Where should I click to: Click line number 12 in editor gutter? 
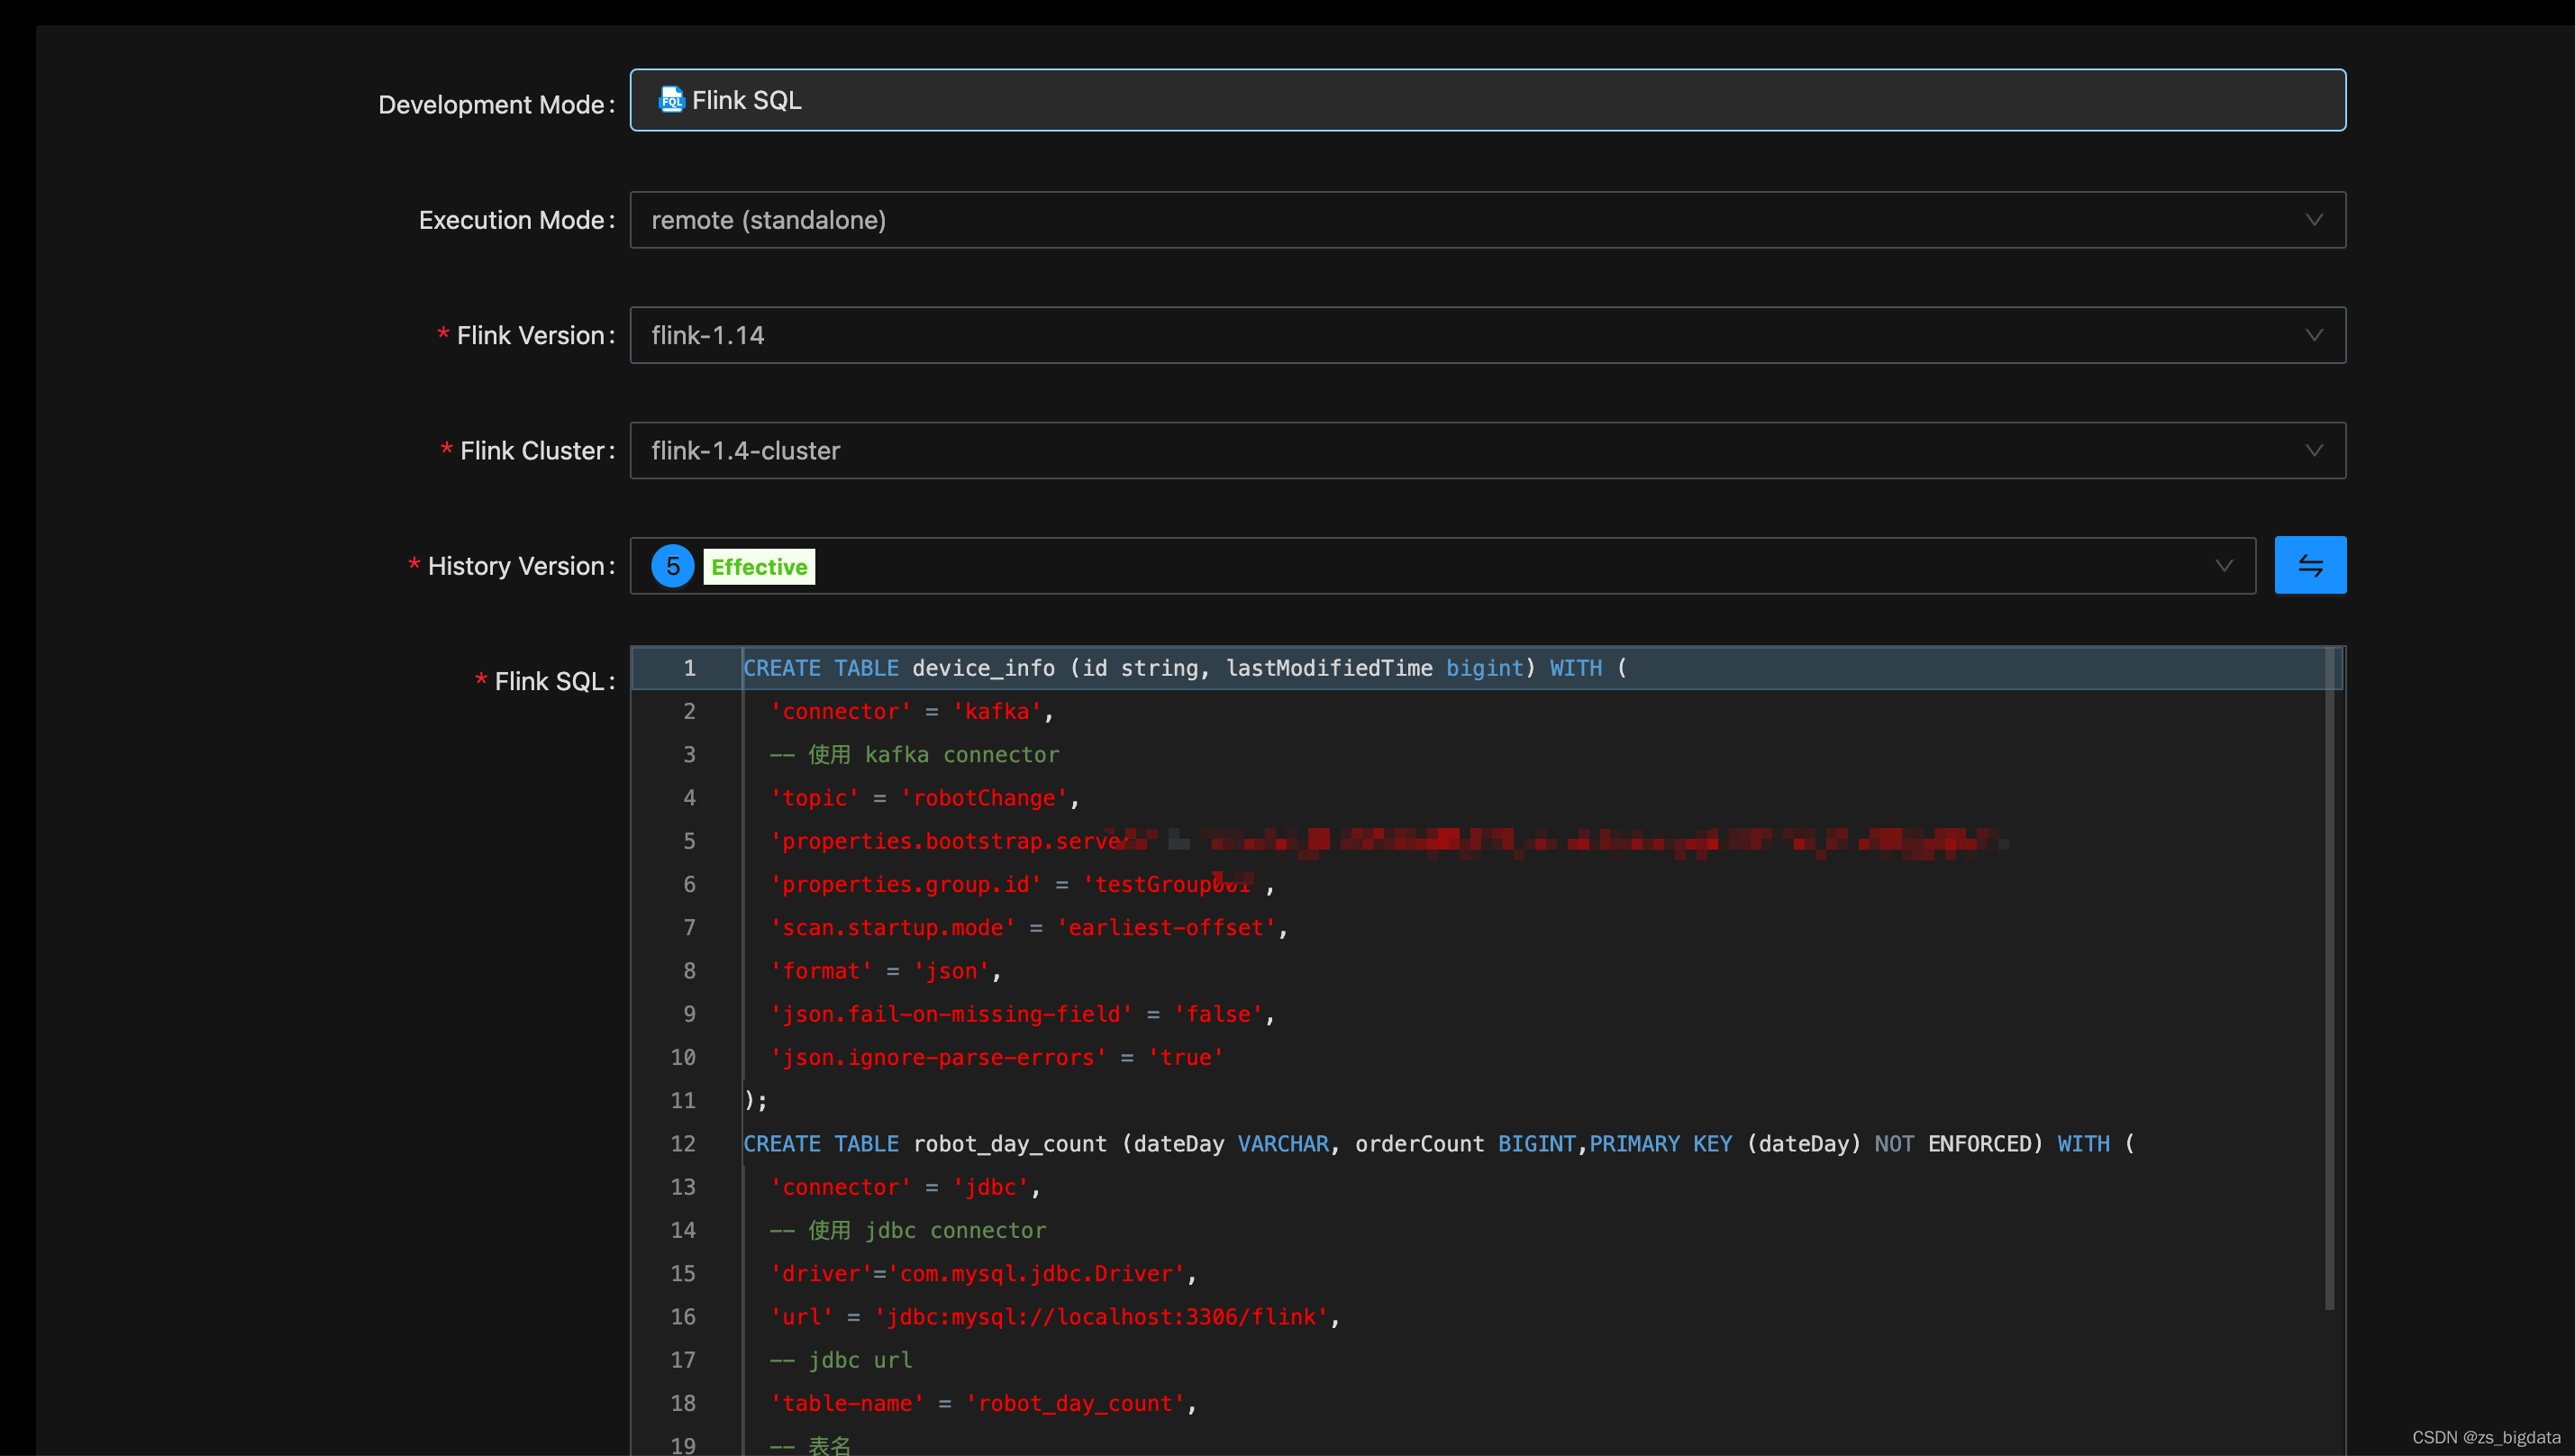point(683,1144)
